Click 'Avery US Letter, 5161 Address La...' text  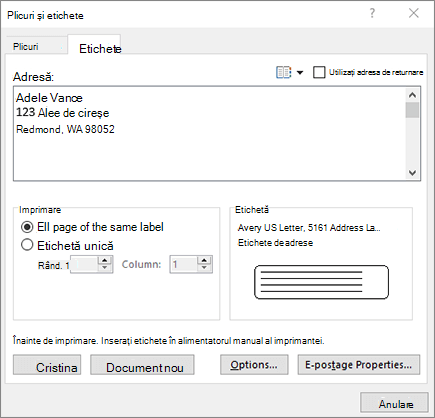[309, 228]
